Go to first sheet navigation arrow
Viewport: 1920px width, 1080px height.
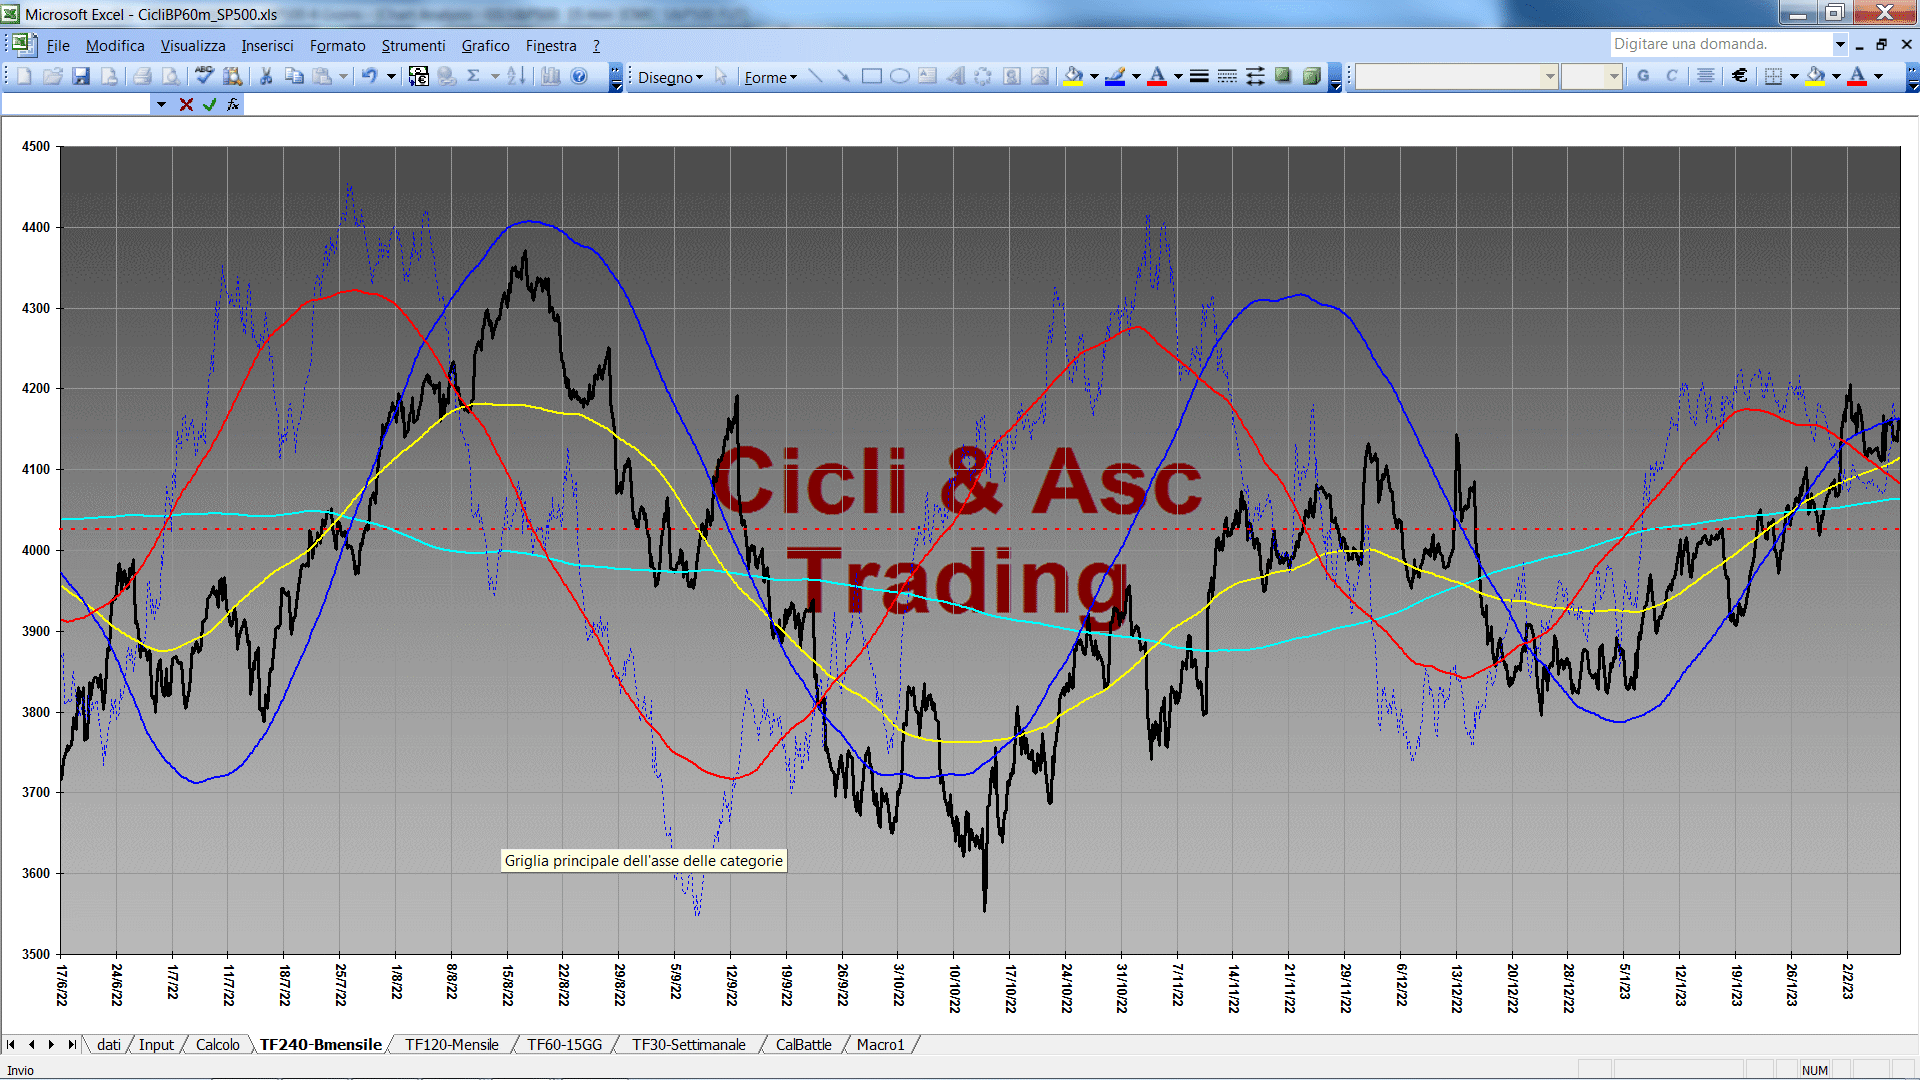pos(11,1044)
